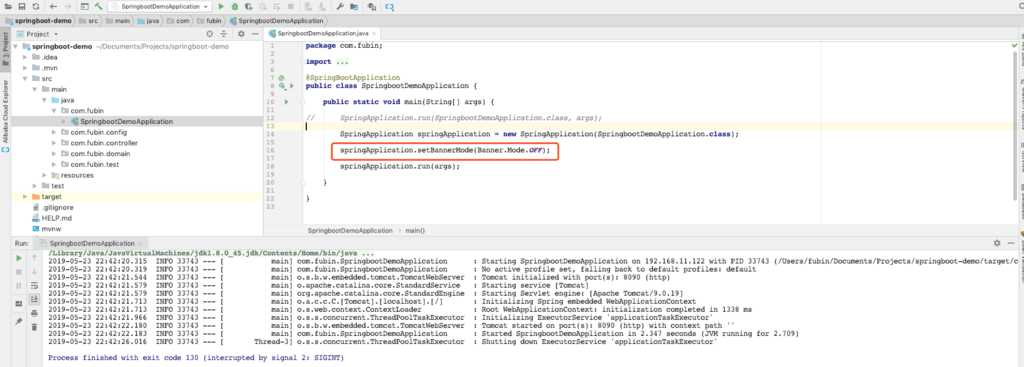Toggle the Pin Tab icon in Run panel
1024x367 pixels.
[x=19, y=321]
